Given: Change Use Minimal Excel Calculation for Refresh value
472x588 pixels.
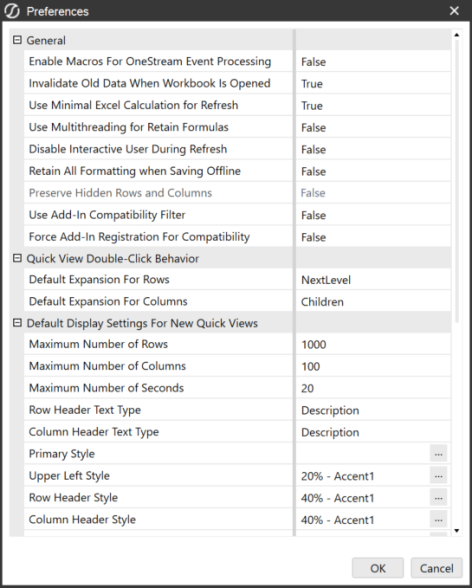Looking at the screenshot, I should (373, 105).
